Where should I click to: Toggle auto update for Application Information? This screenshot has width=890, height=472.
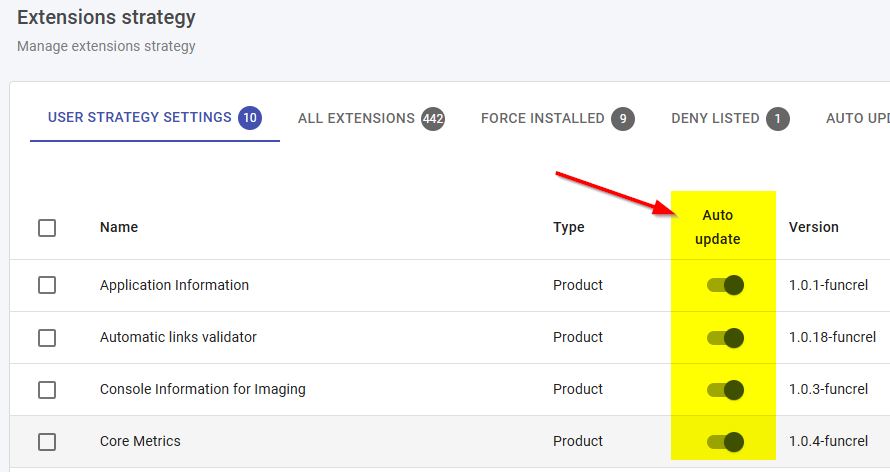point(725,285)
